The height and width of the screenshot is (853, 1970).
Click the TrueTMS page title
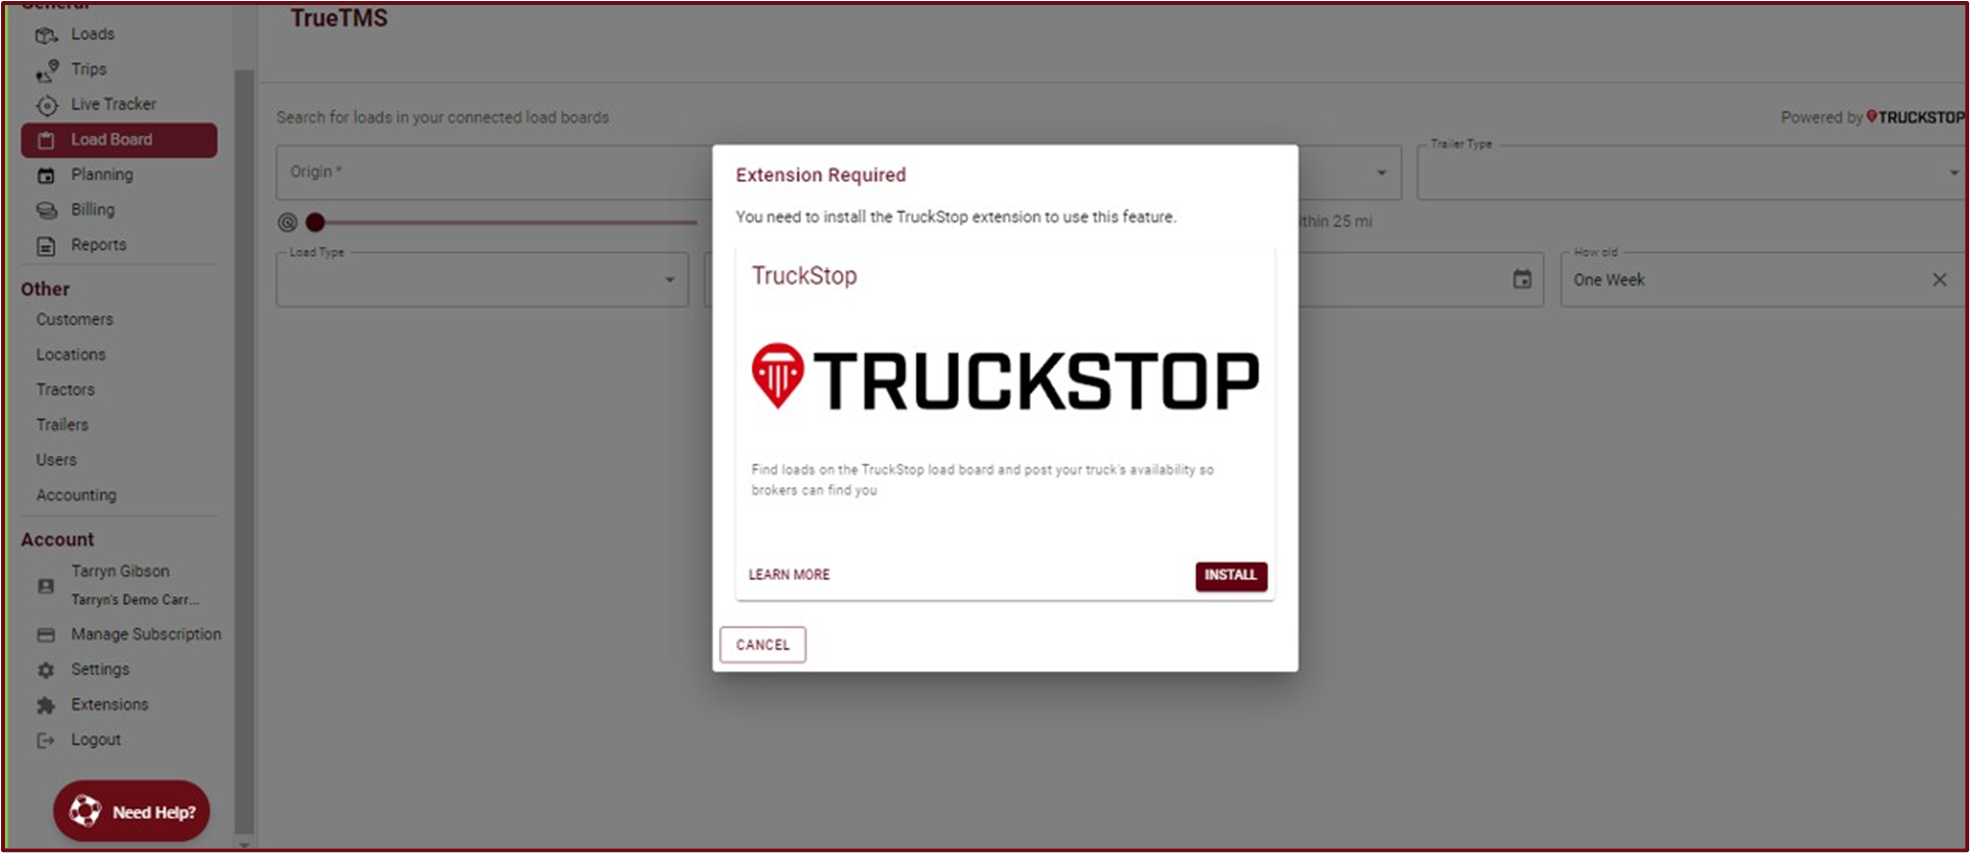tap(339, 18)
